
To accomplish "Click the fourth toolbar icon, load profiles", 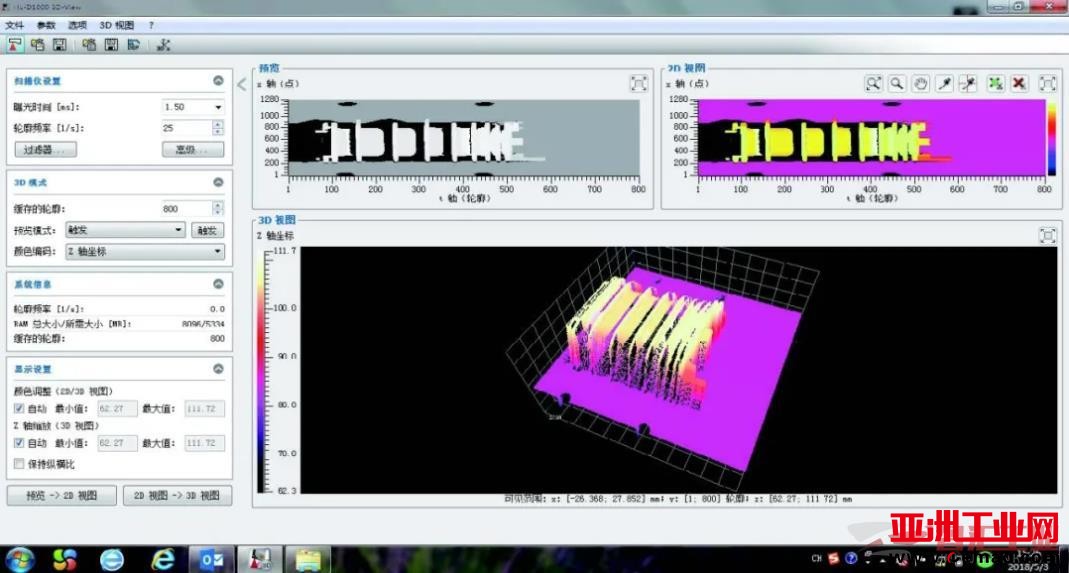I will (89, 45).
